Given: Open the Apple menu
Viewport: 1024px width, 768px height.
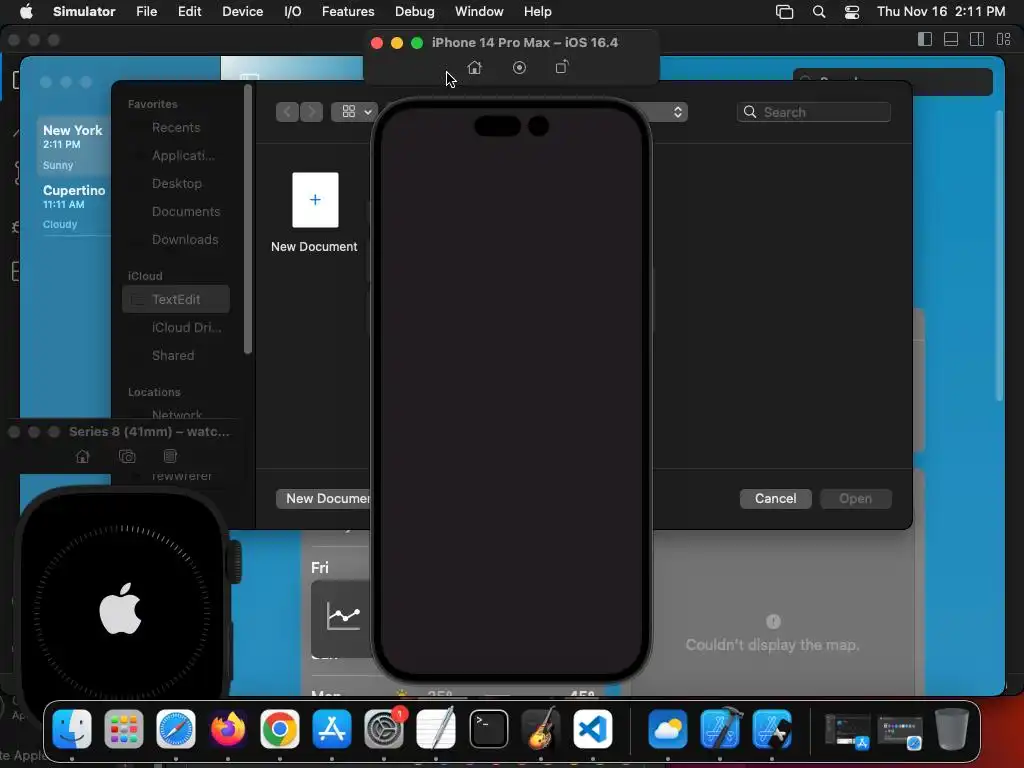Looking at the screenshot, I should coord(26,11).
